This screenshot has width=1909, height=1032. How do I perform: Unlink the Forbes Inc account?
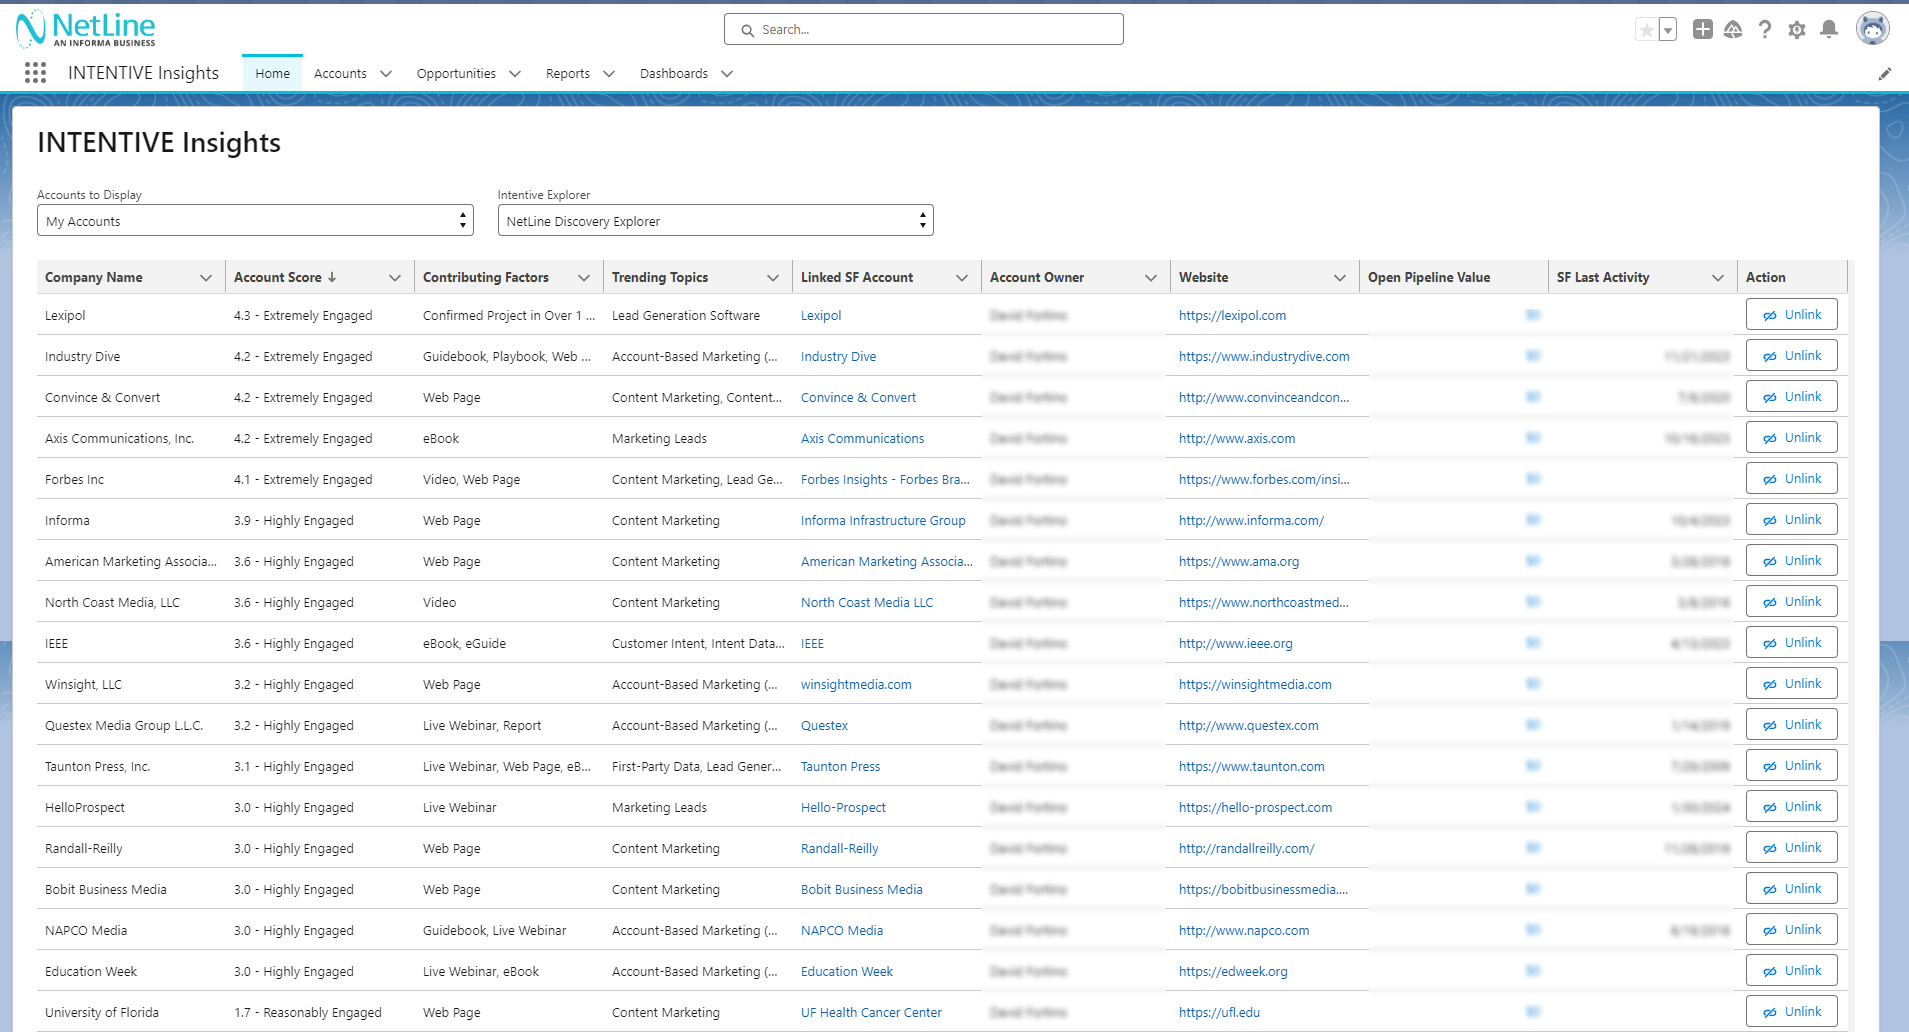[x=1791, y=478]
